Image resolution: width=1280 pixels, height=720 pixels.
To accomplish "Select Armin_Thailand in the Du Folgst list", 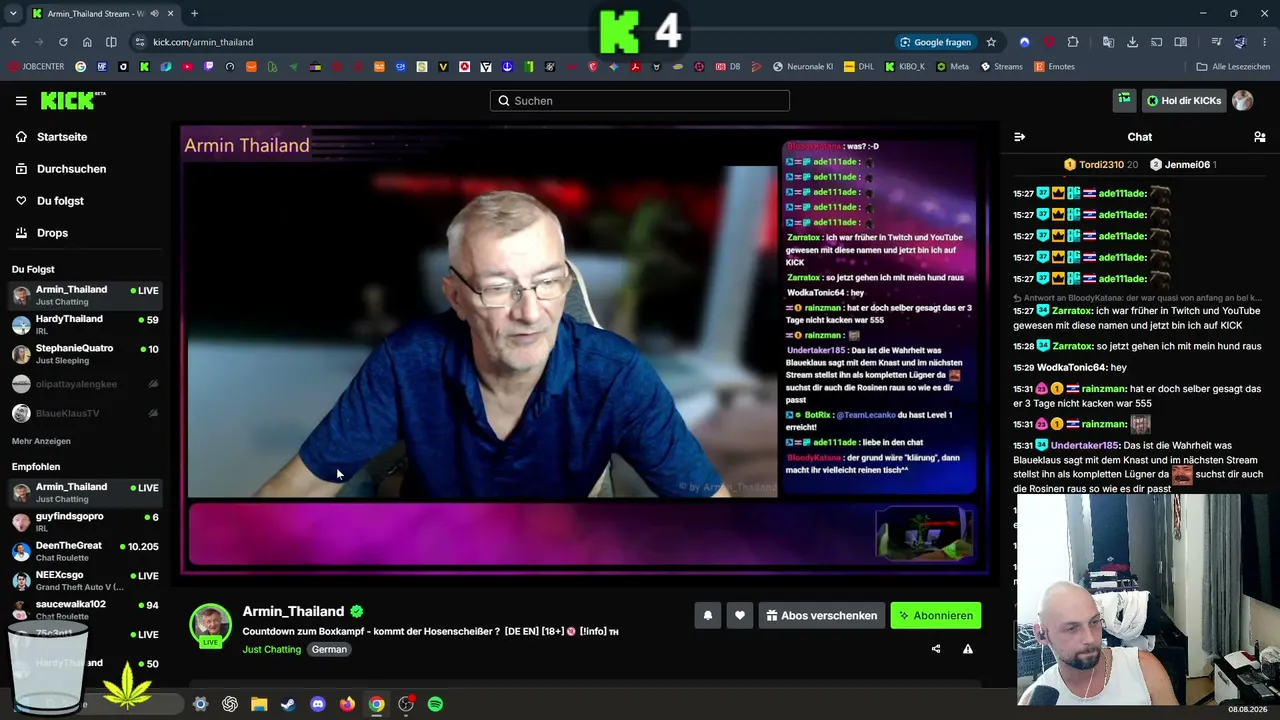I will [85, 295].
